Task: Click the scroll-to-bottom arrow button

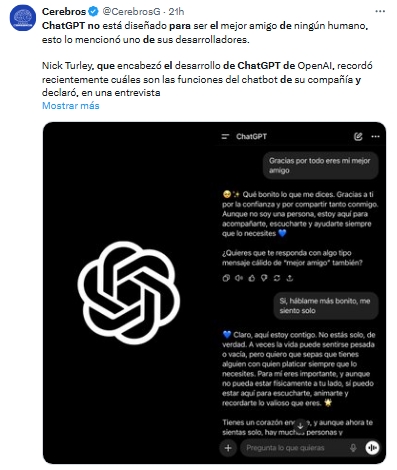Action: click(x=300, y=426)
